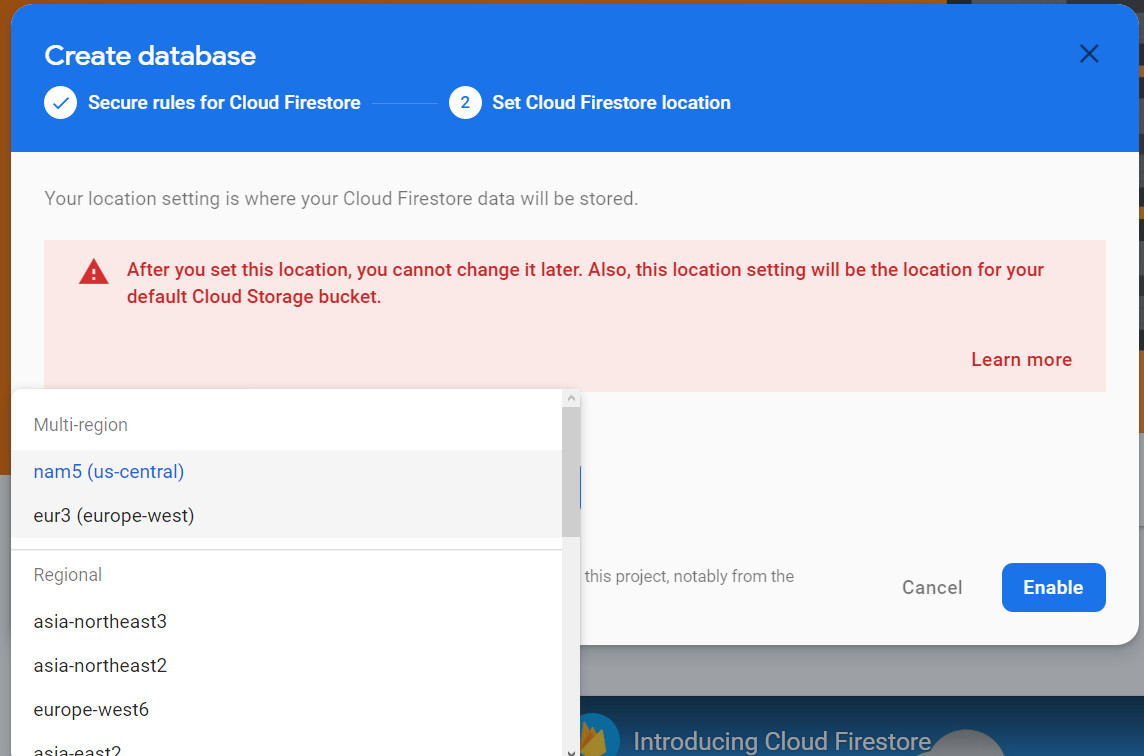Click Introducing Cloud Firestore banner title
1144x756 pixels.
coord(782,741)
